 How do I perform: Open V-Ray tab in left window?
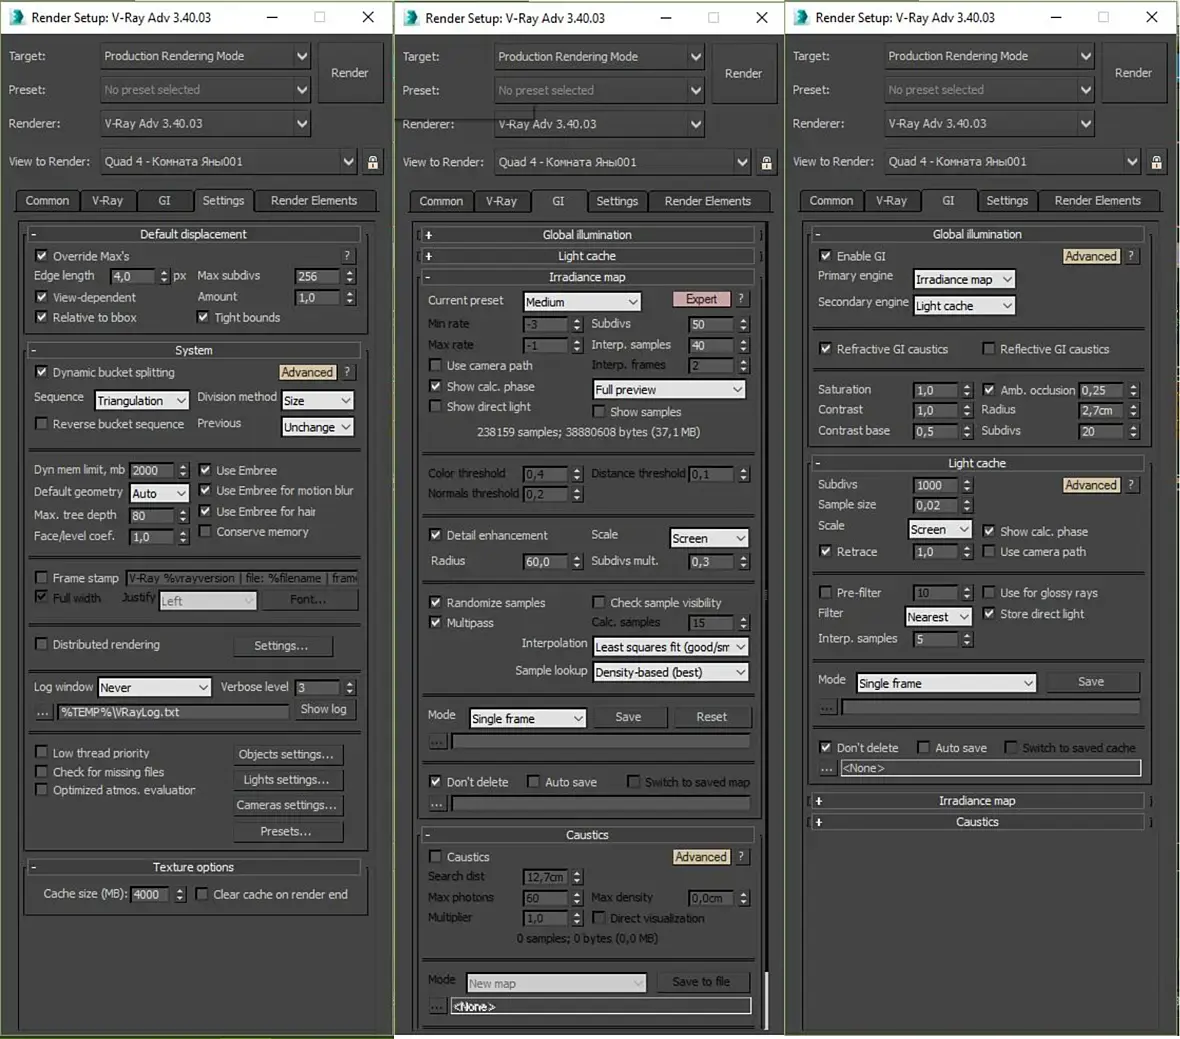click(107, 200)
